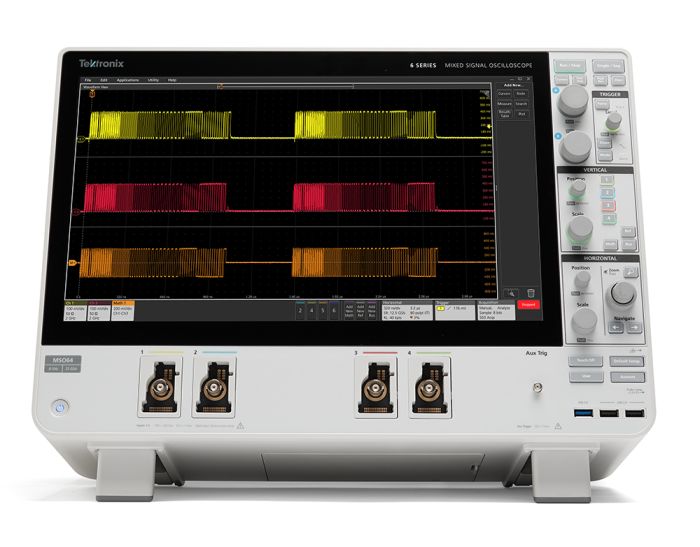Open the Math 1 orange badge
Viewport: 700px width, 547px height.
tap(123, 310)
